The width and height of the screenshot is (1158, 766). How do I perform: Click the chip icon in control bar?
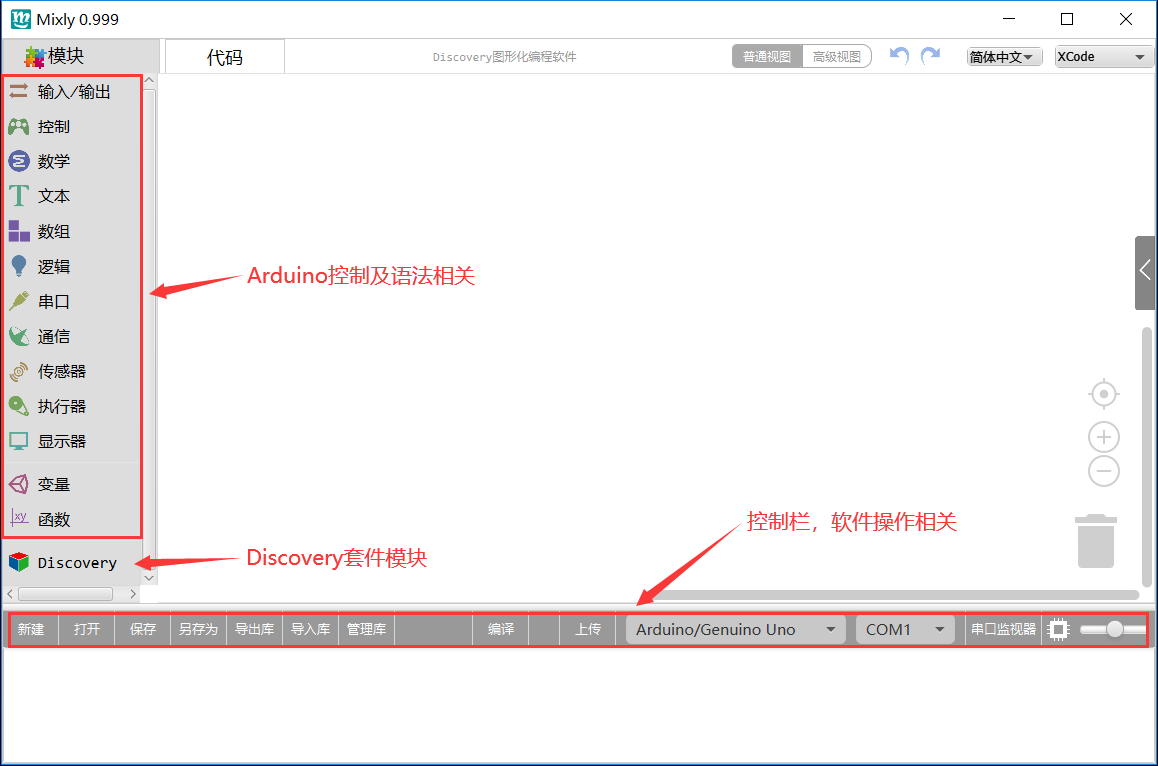click(1058, 629)
